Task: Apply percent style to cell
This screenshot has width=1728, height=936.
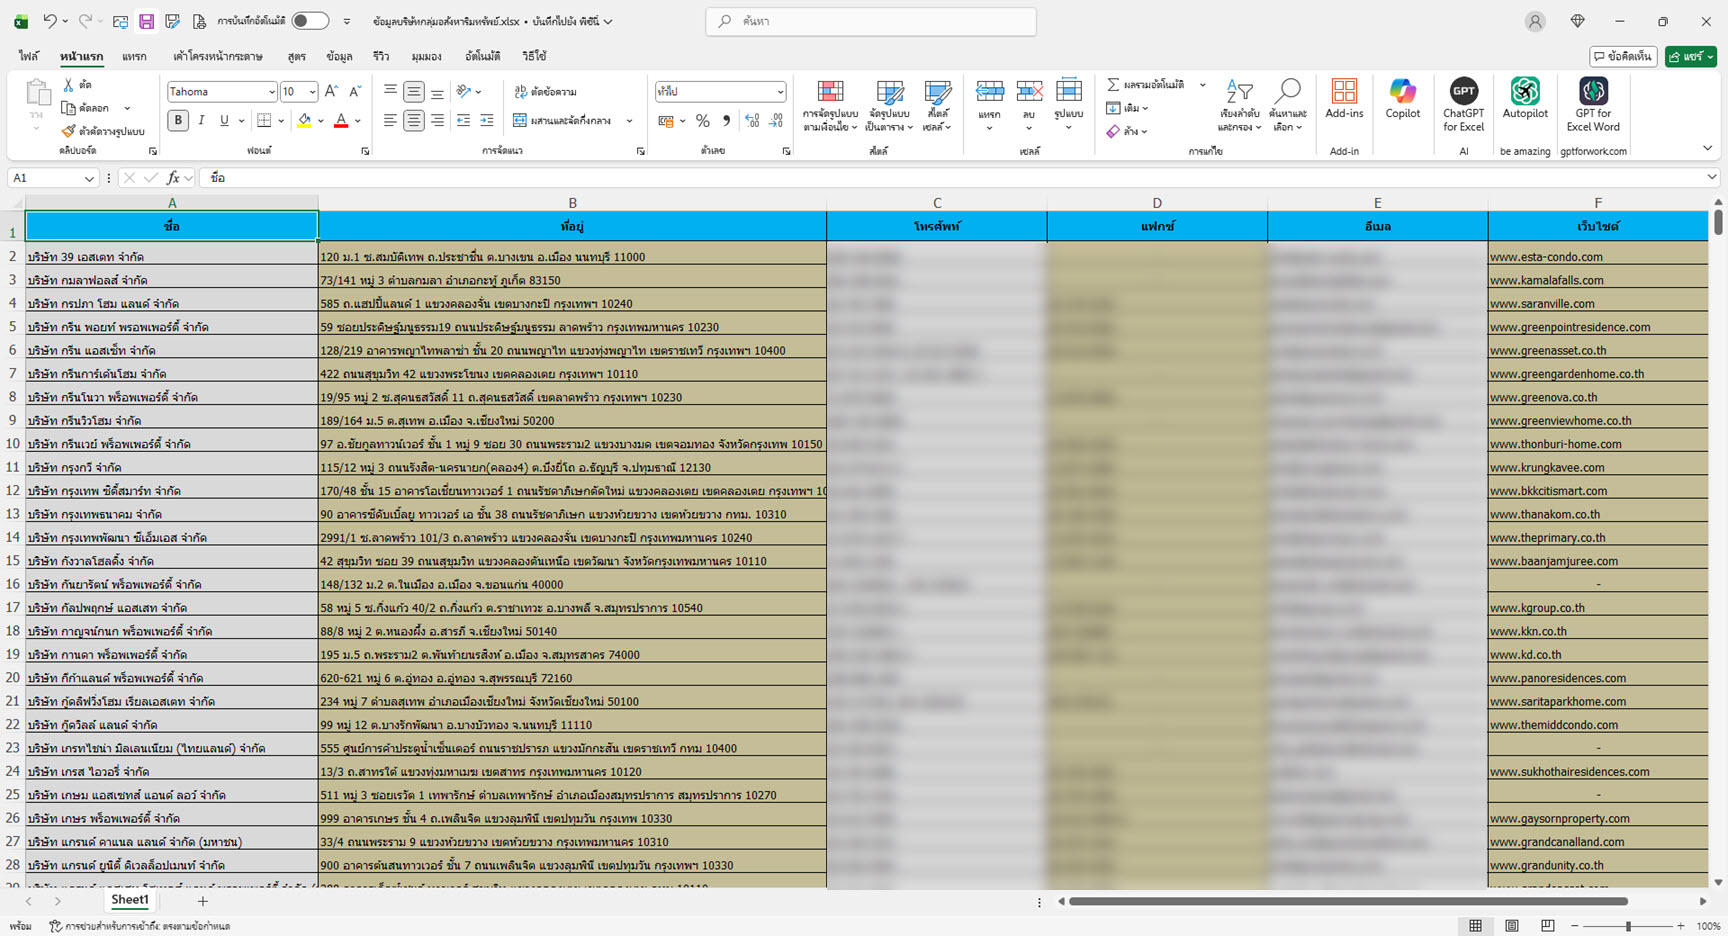Action: (703, 121)
